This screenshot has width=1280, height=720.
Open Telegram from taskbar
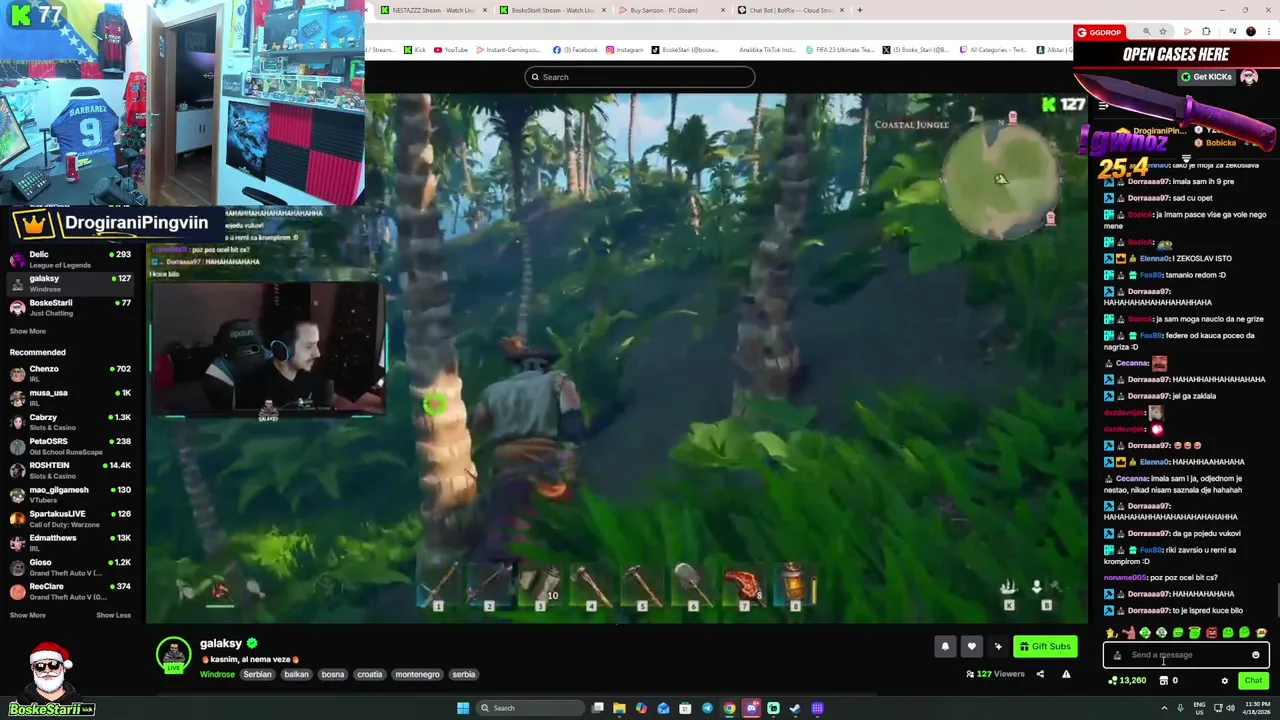tap(707, 708)
